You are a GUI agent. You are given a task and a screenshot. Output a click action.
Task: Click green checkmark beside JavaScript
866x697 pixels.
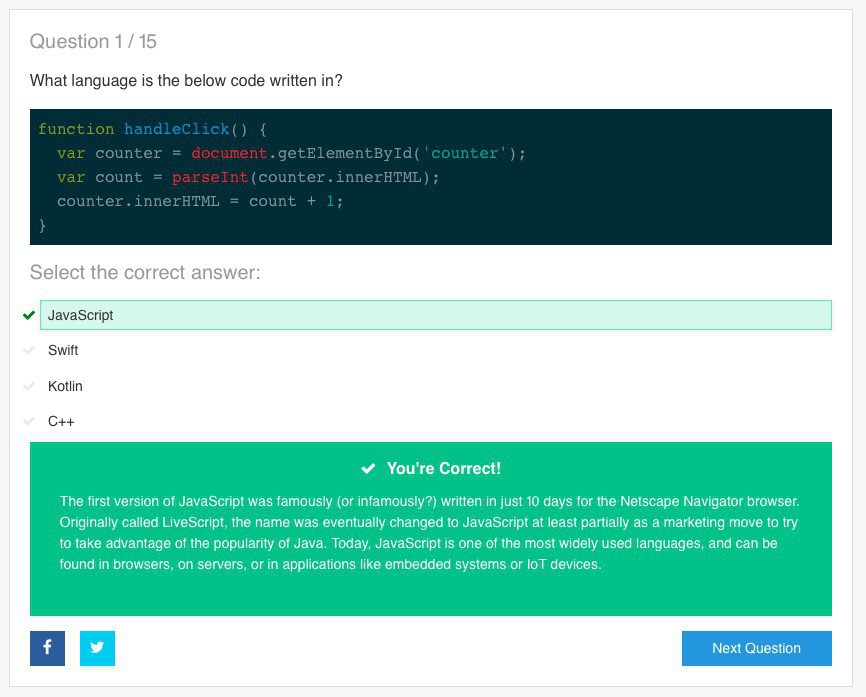pyautogui.click(x=29, y=315)
